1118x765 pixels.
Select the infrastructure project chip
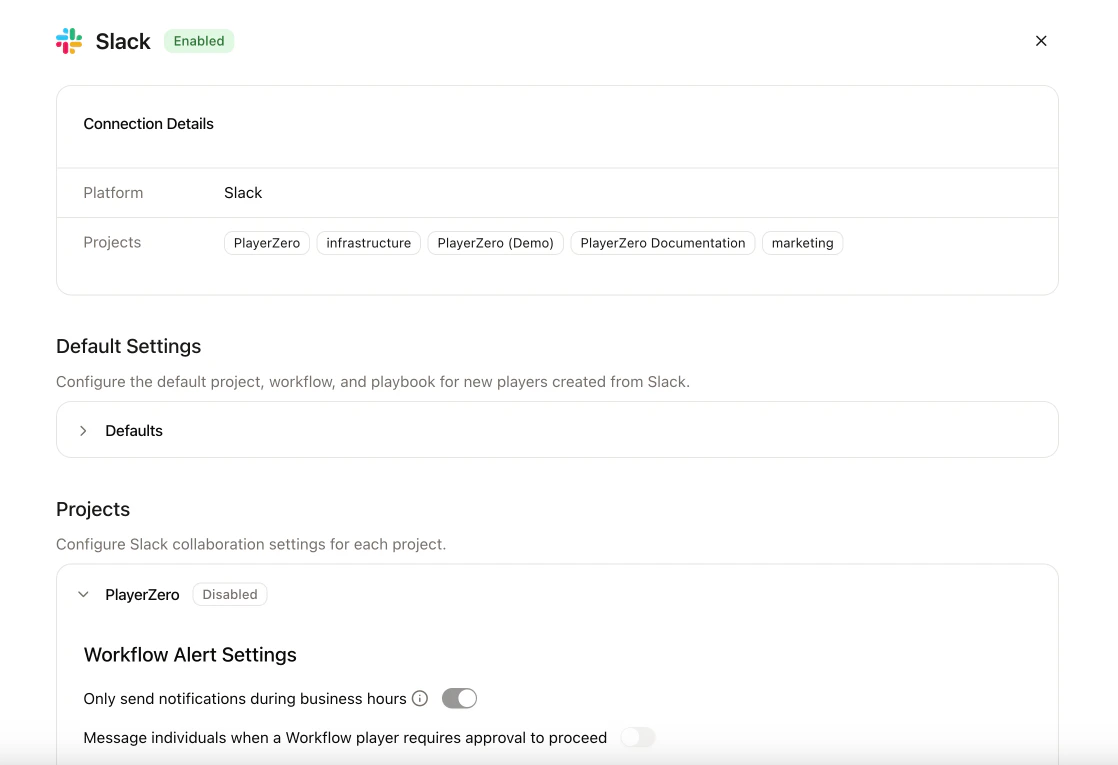368,242
